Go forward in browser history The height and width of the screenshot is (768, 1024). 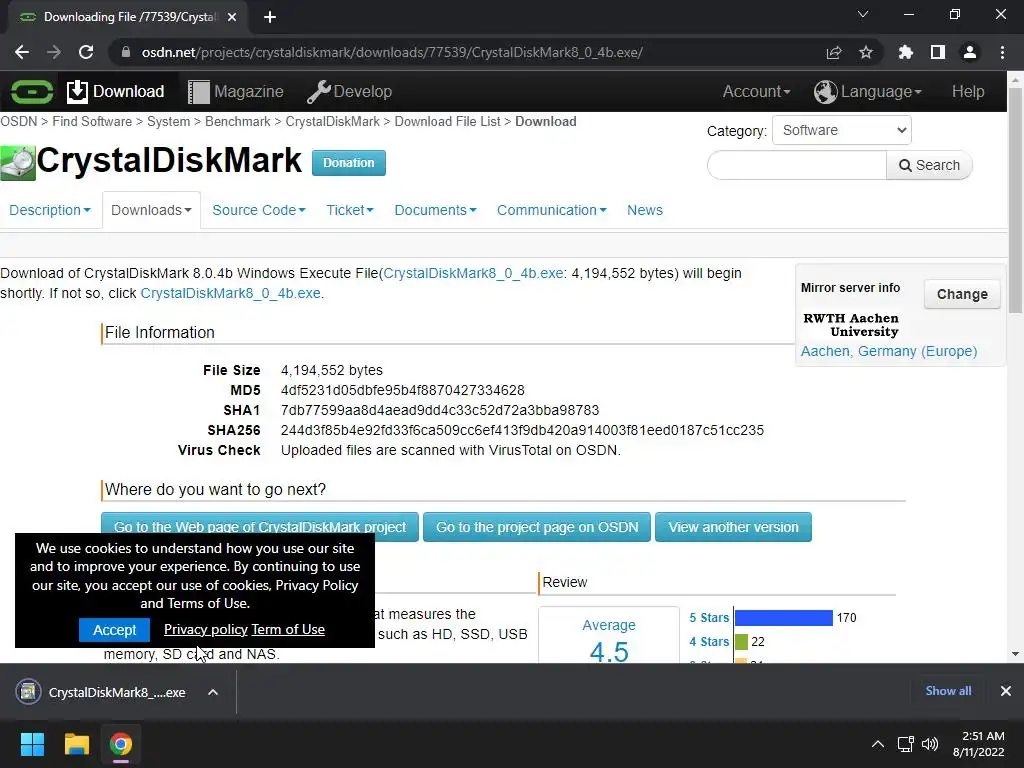click(x=54, y=52)
